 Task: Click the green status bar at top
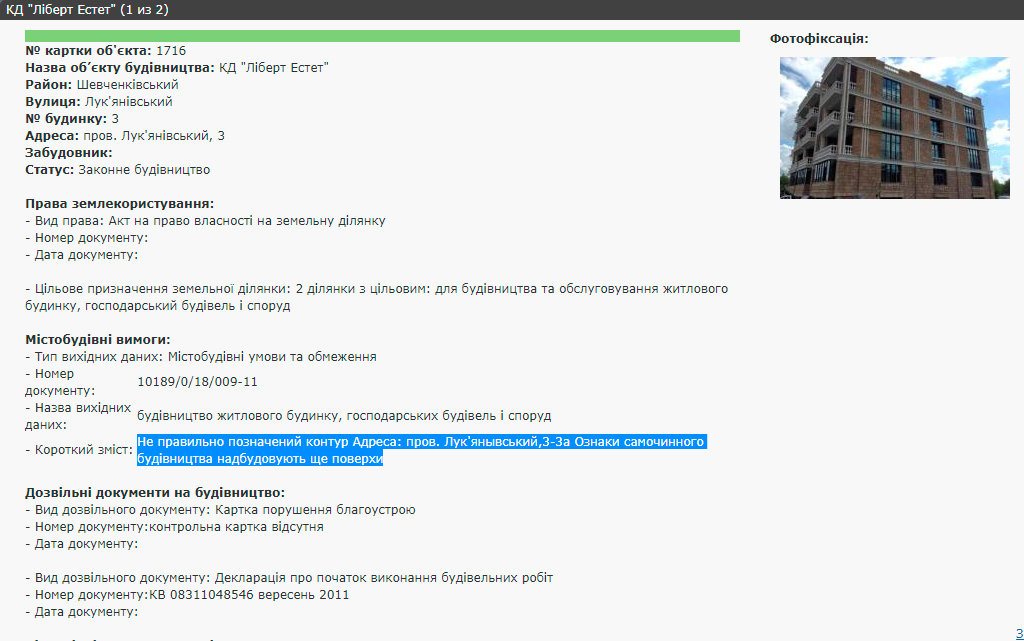(382, 36)
